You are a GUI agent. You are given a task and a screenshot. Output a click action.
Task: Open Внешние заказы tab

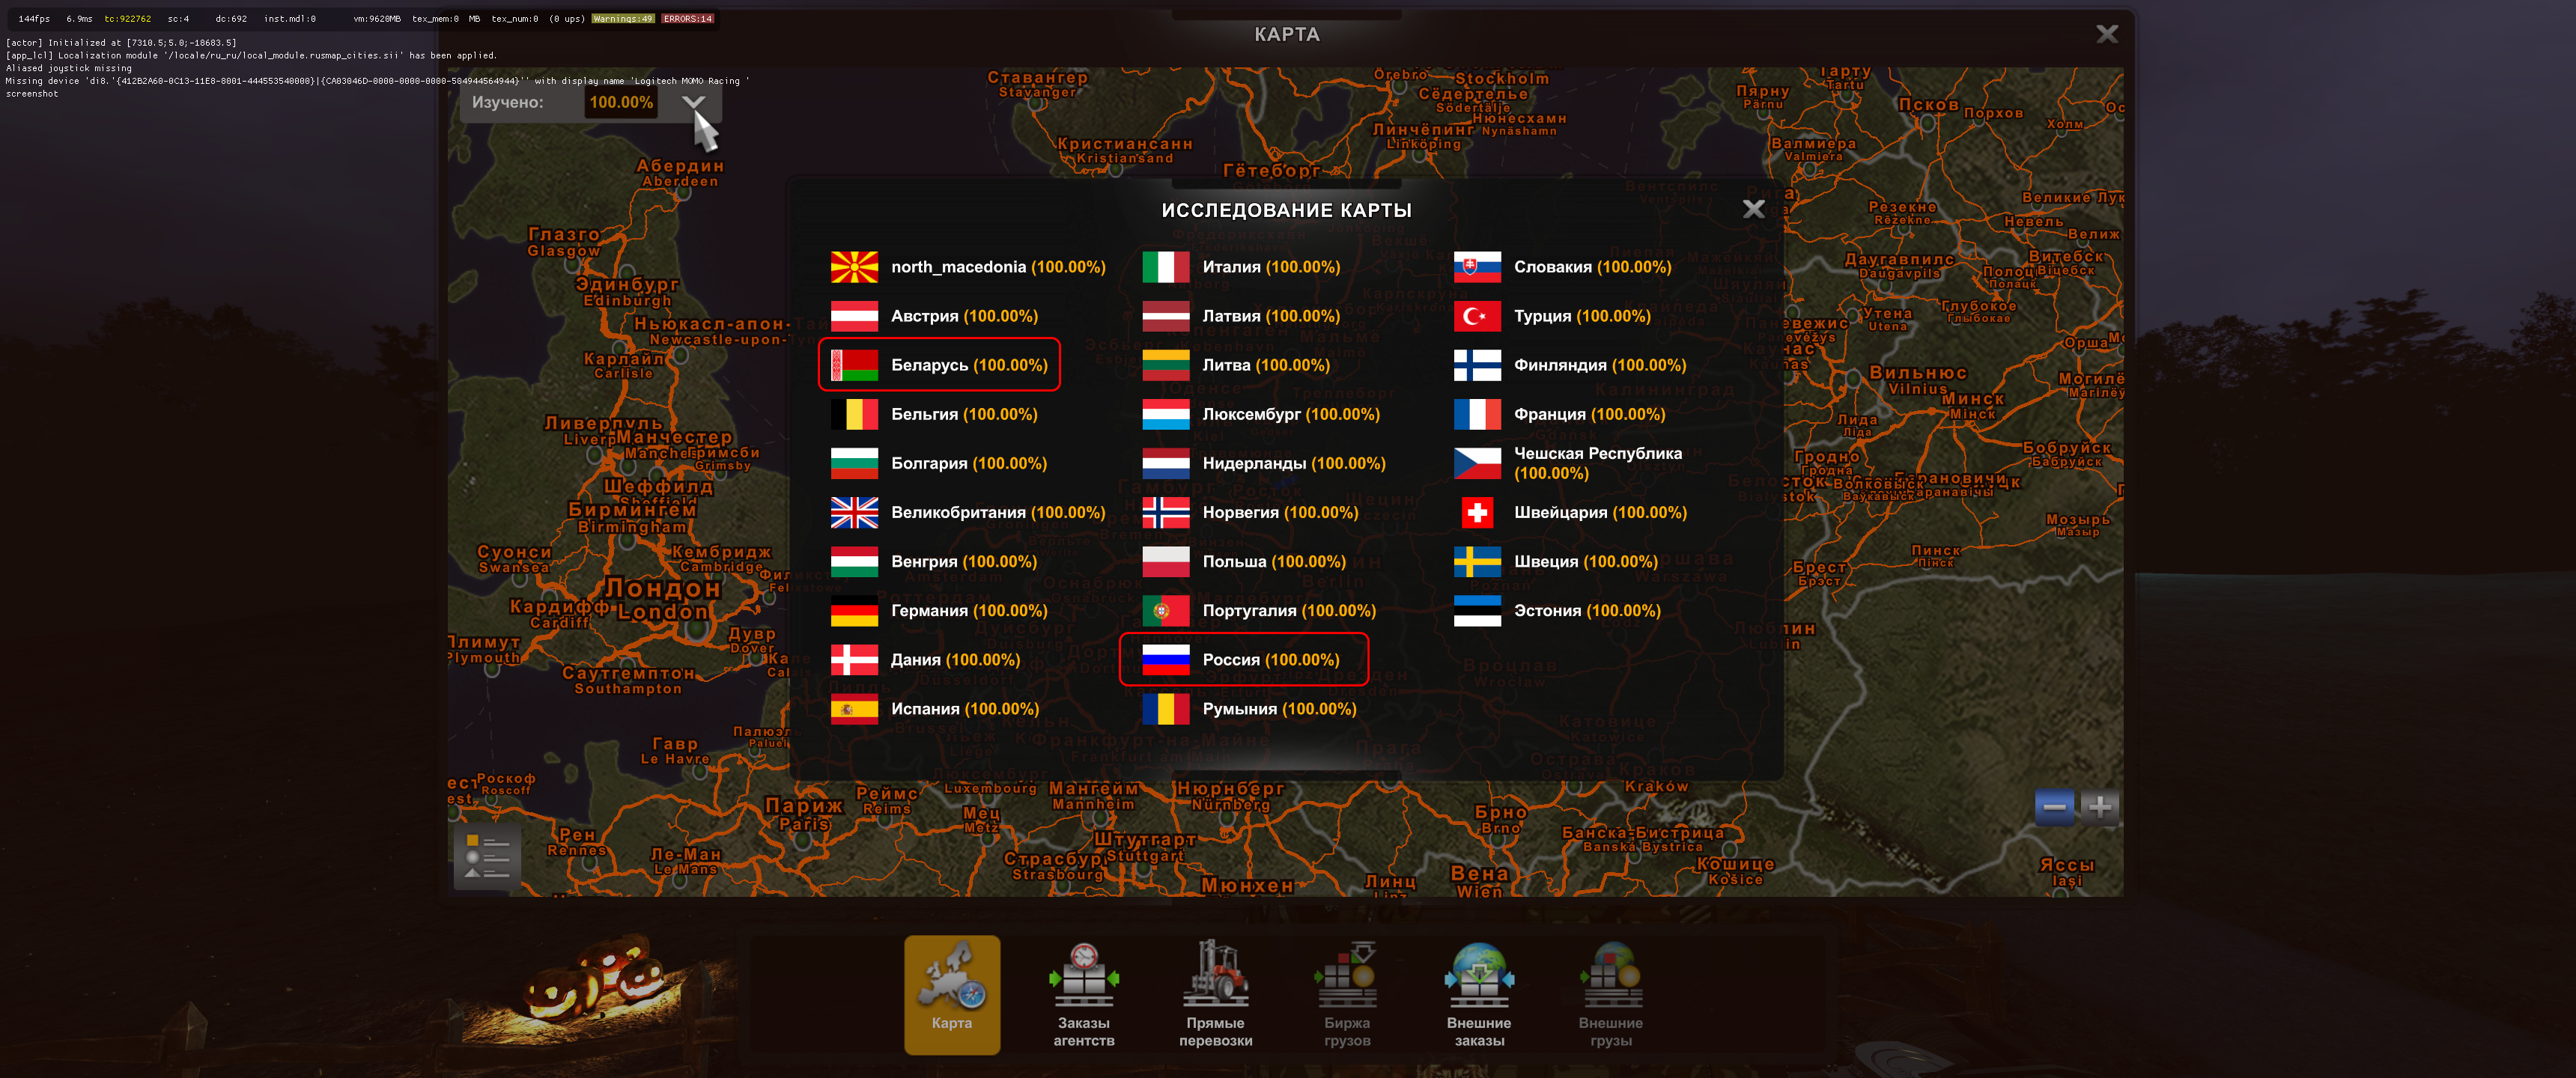1479,994
